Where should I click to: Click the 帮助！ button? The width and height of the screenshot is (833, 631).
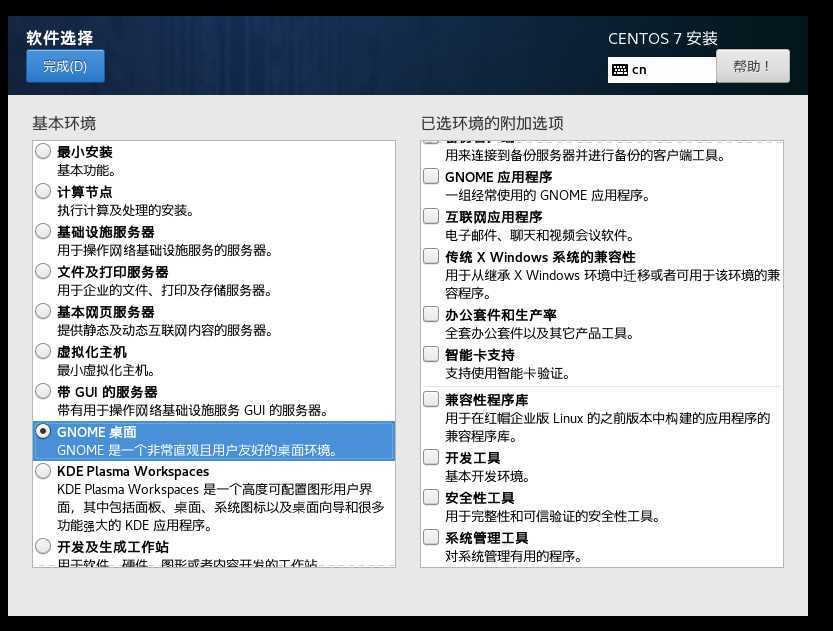(752, 65)
